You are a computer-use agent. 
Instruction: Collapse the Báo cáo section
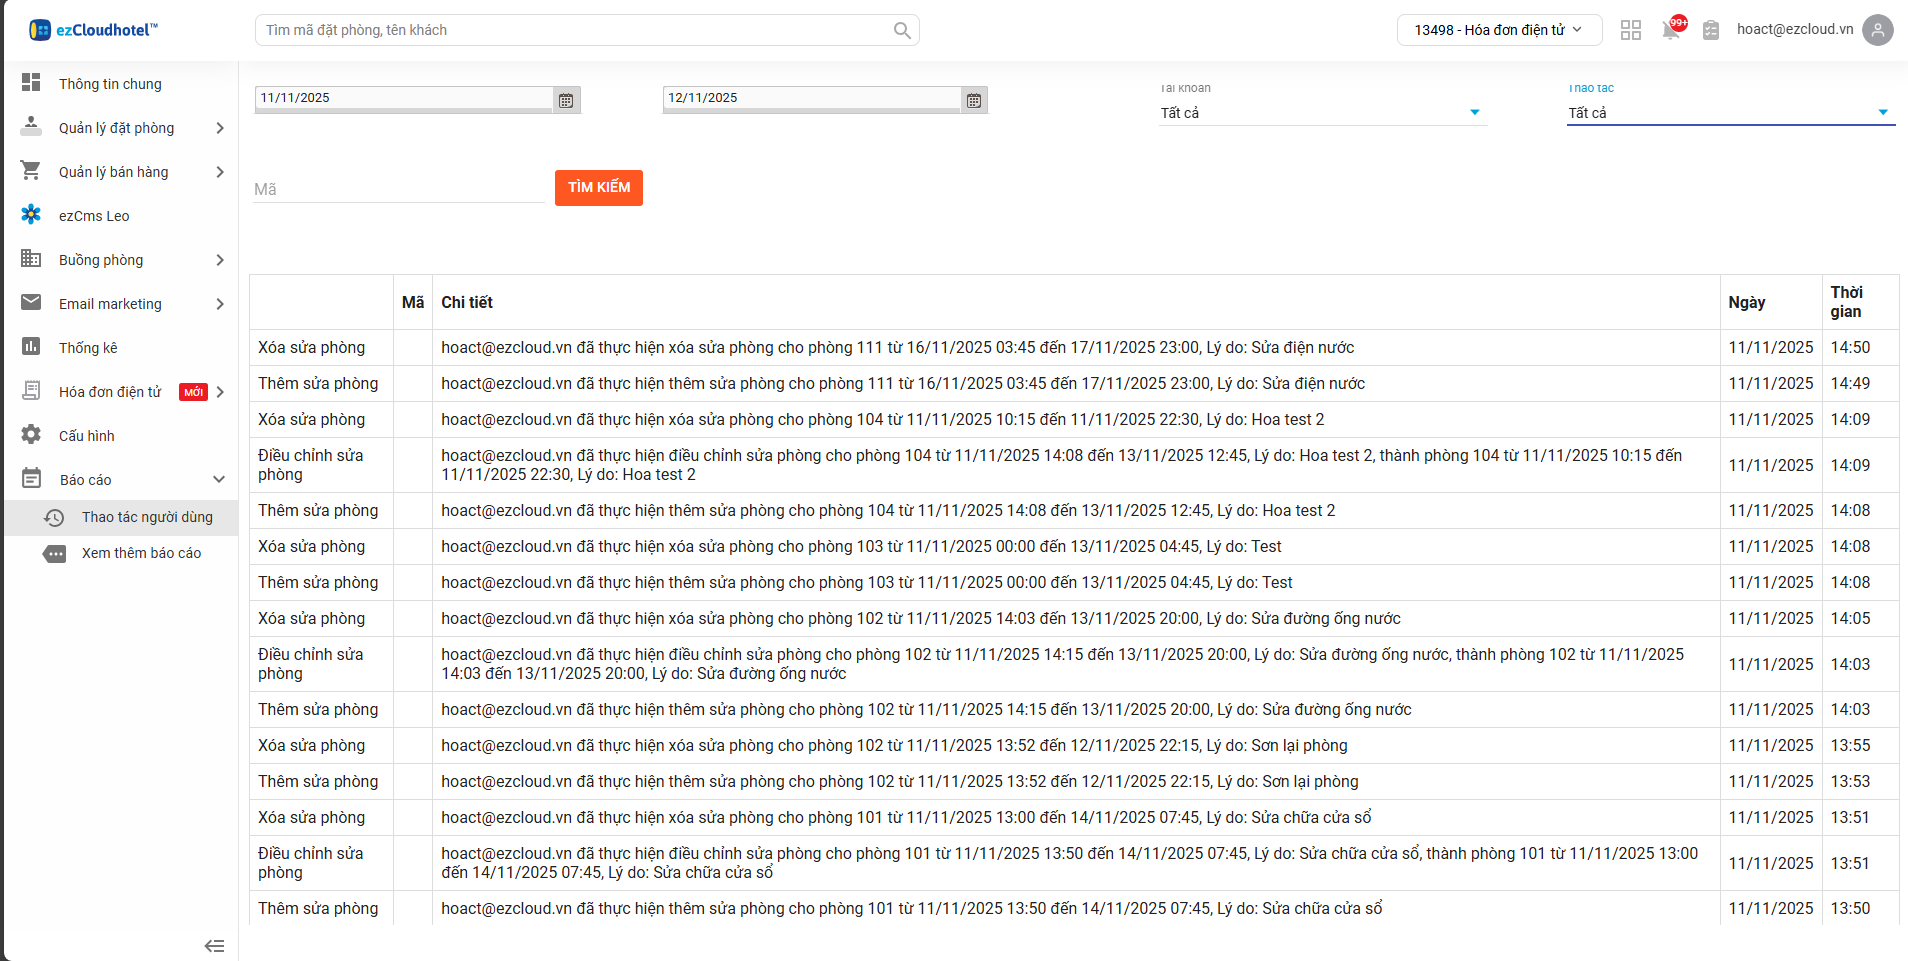219,480
